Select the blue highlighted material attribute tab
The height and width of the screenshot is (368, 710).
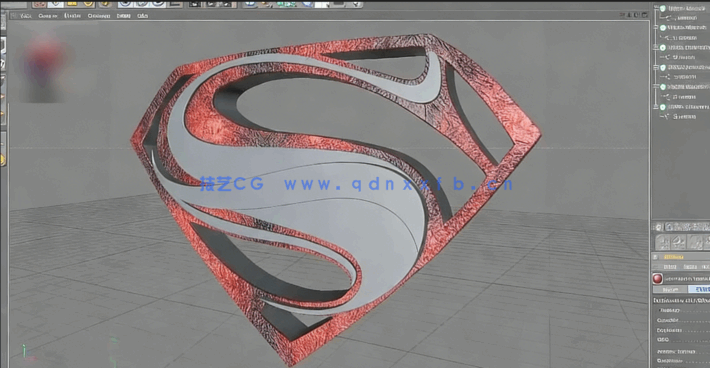pos(700,289)
